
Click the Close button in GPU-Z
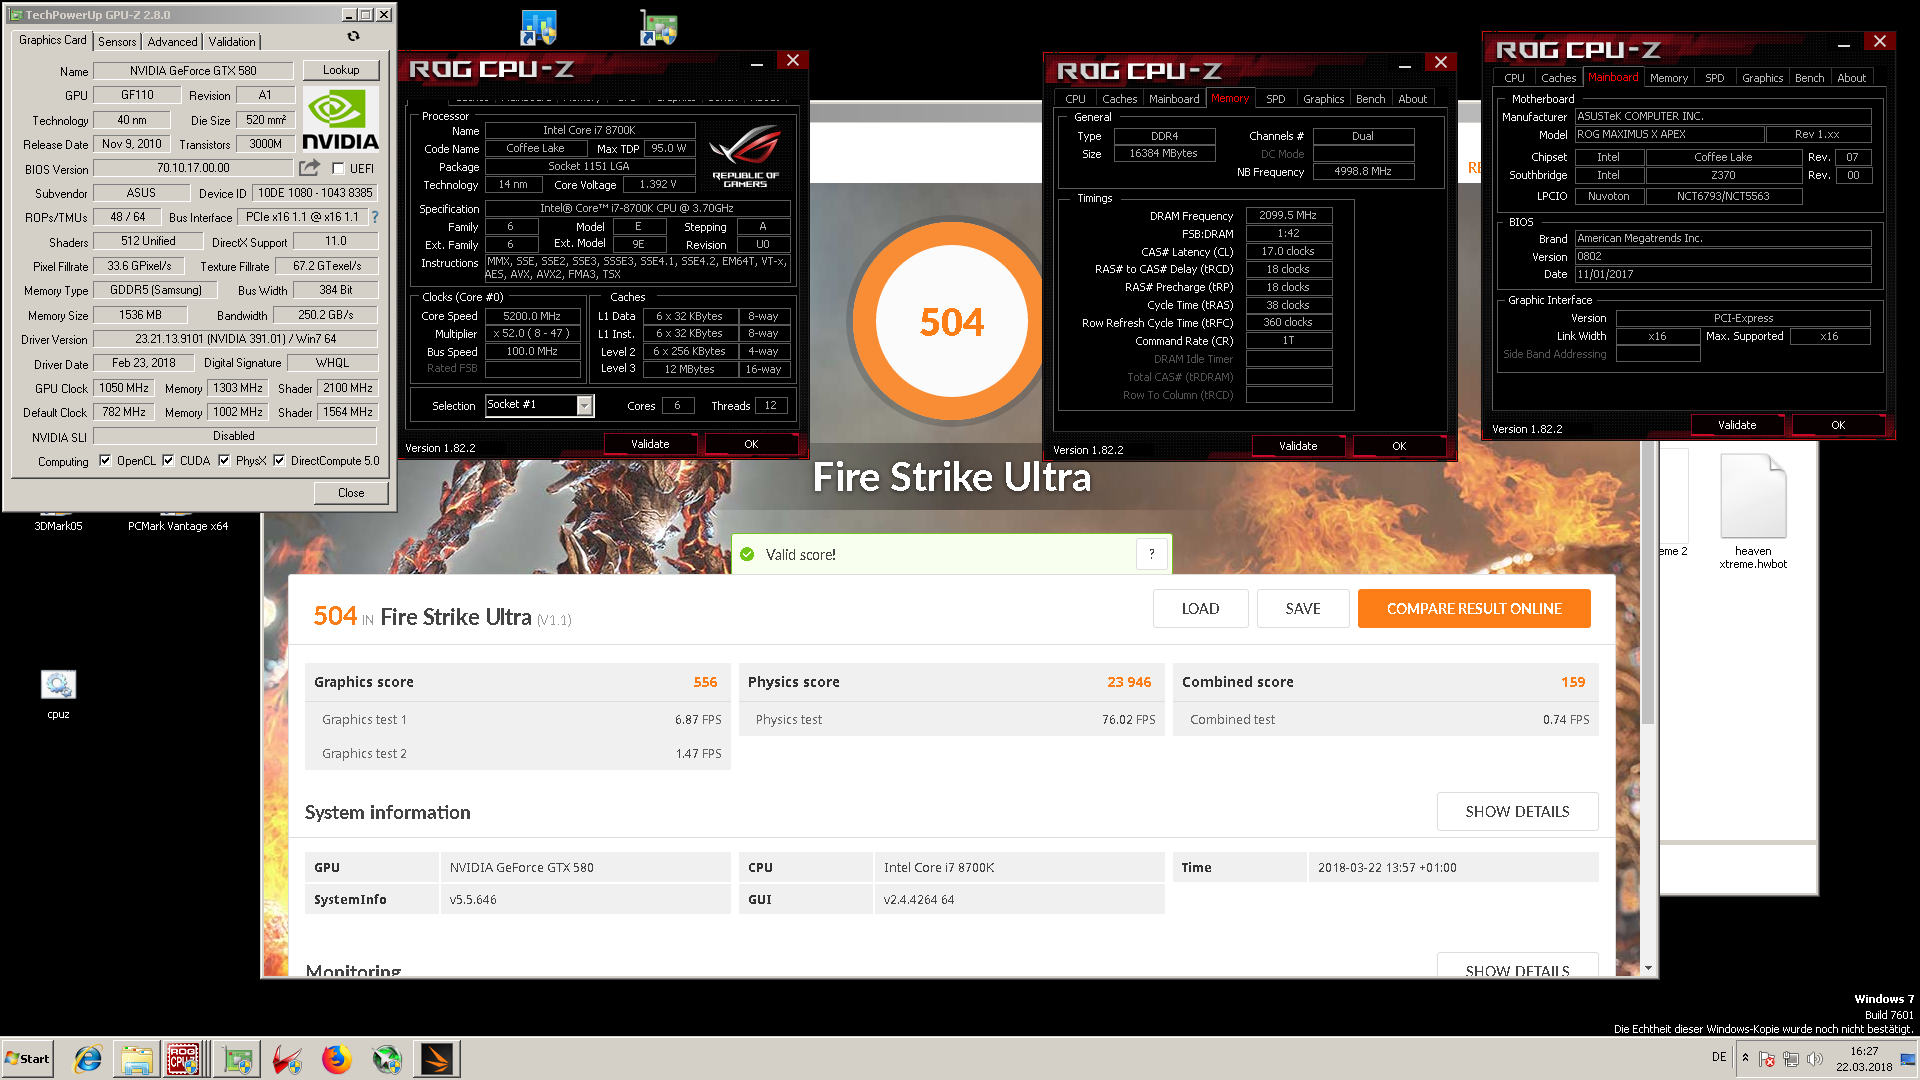tap(351, 493)
